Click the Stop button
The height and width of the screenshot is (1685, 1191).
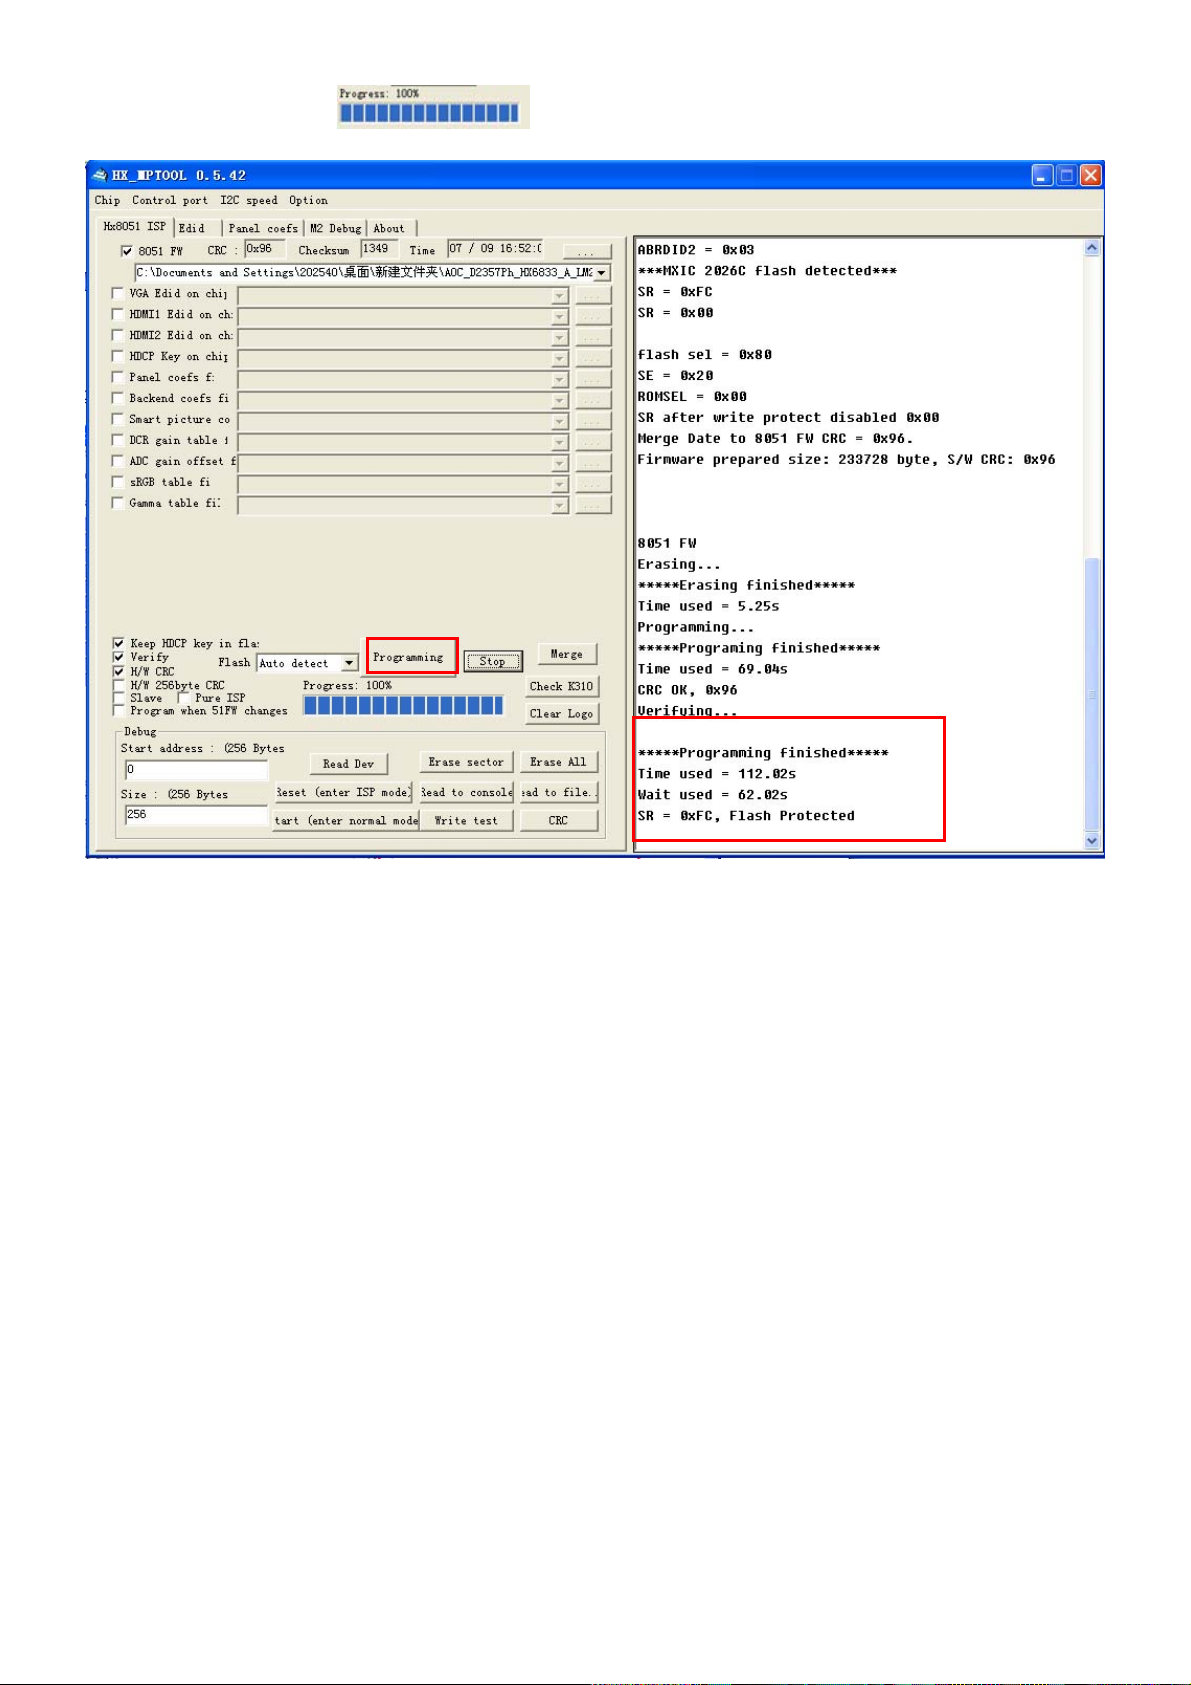pyautogui.click(x=493, y=661)
